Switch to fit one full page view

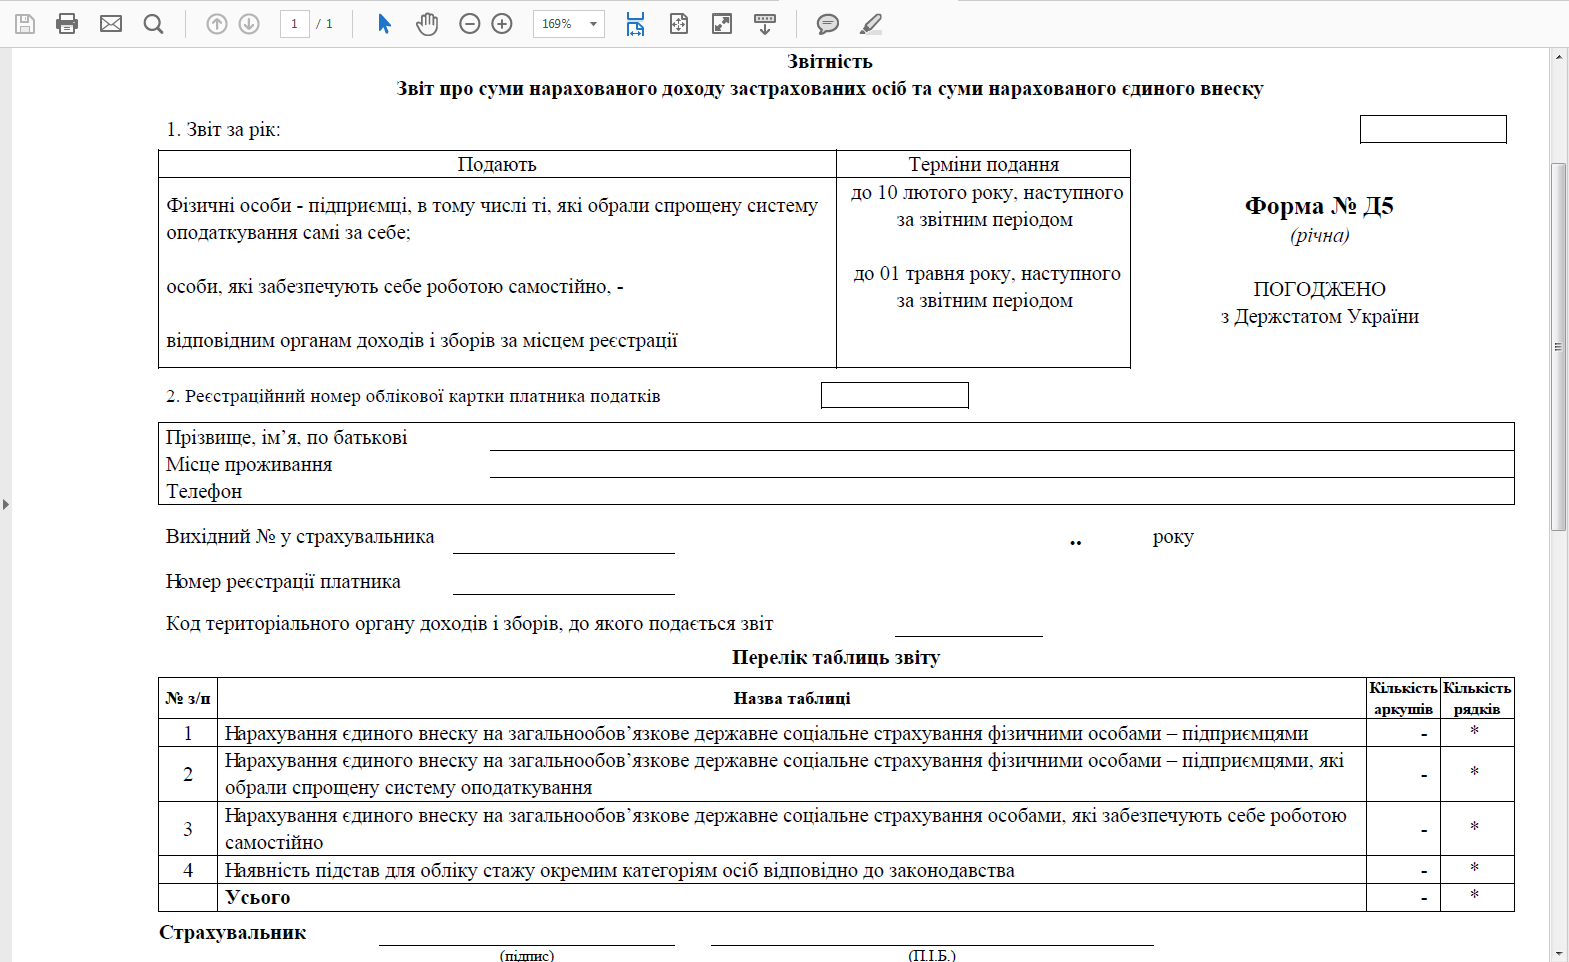pyautogui.click(x=679, y=24)
